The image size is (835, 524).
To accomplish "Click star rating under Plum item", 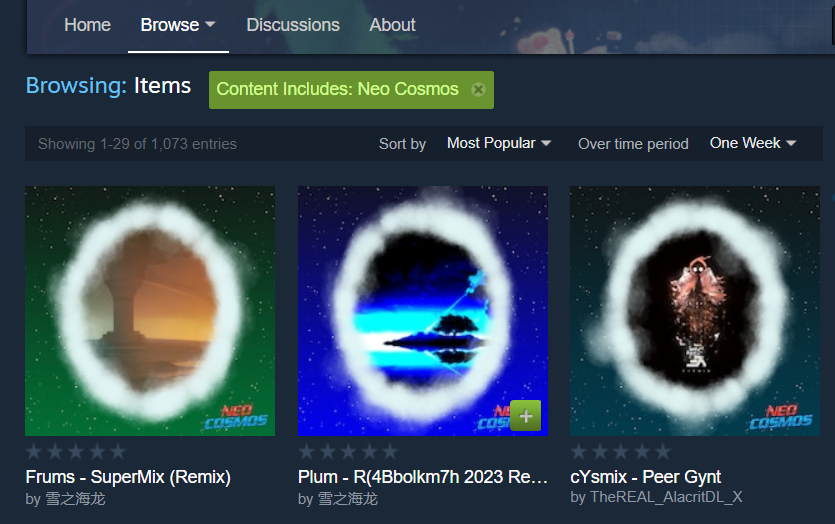I will (x=348, y=452).
